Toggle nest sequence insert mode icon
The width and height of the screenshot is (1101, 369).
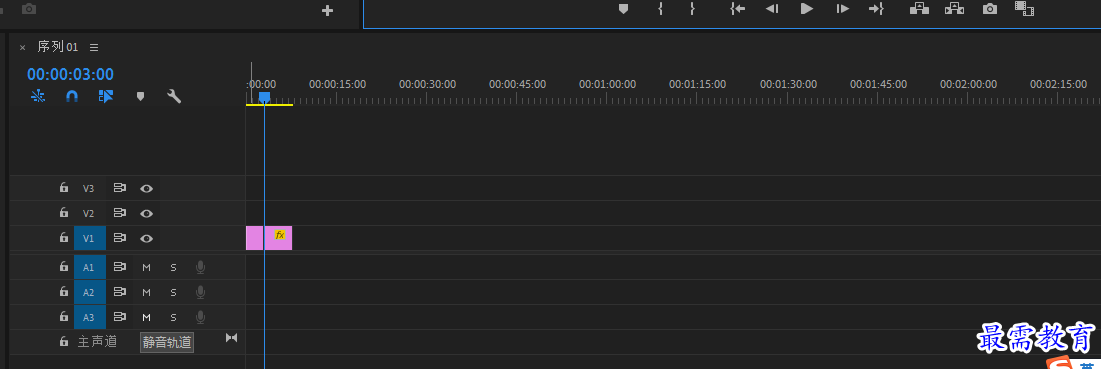coord(38,96)
